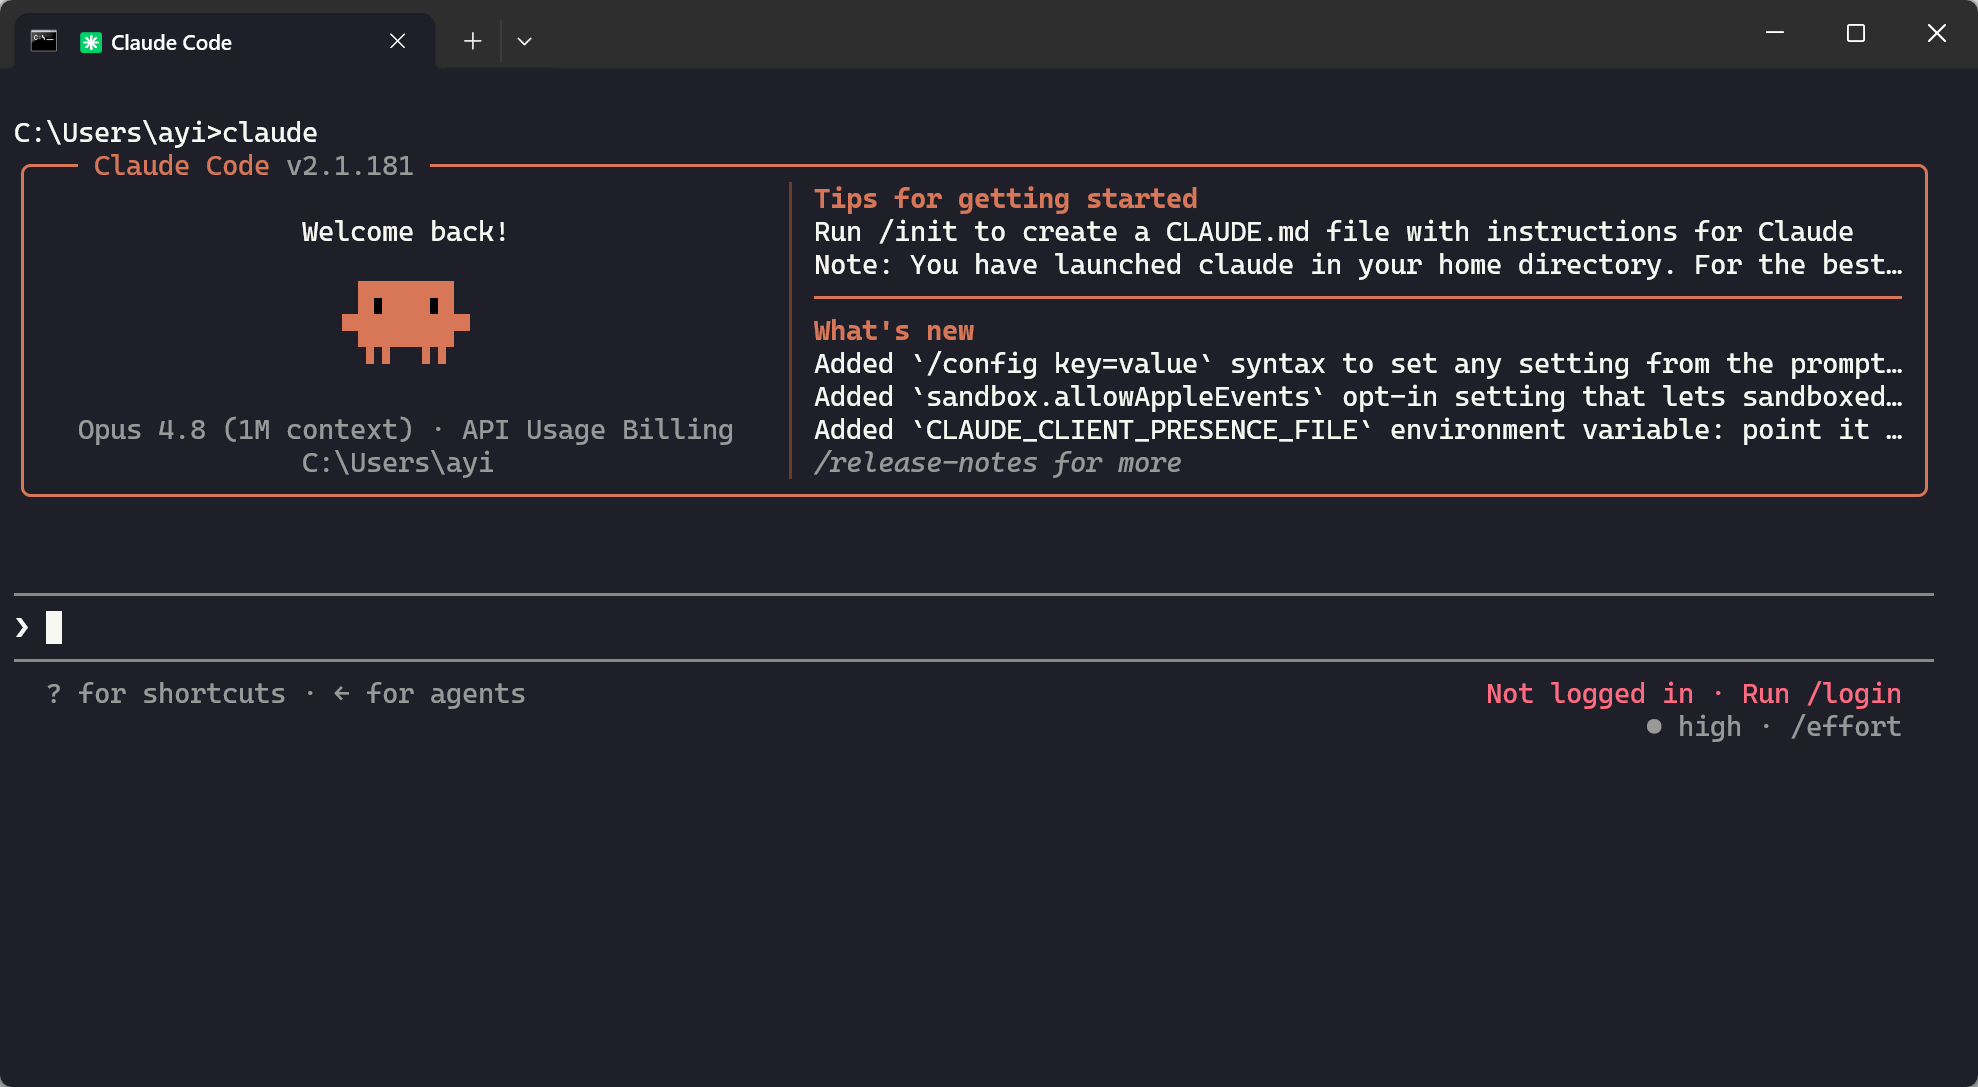Screen dimensions: 1978x1087
Task: Click the 'C:\Users\ayi' path under model info
Action: (x=398, y=463)
